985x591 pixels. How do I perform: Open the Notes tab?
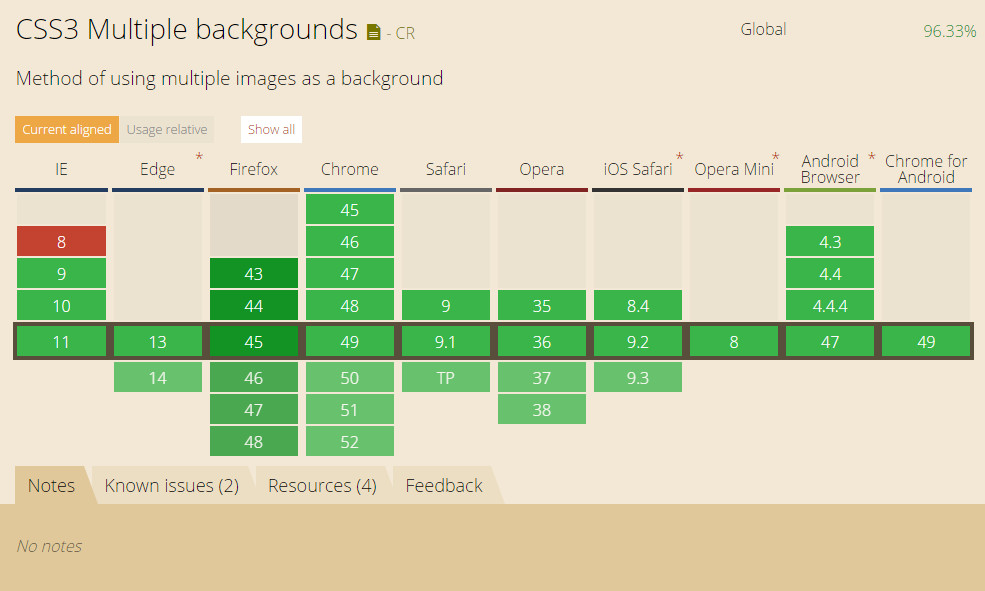[52, 485]
